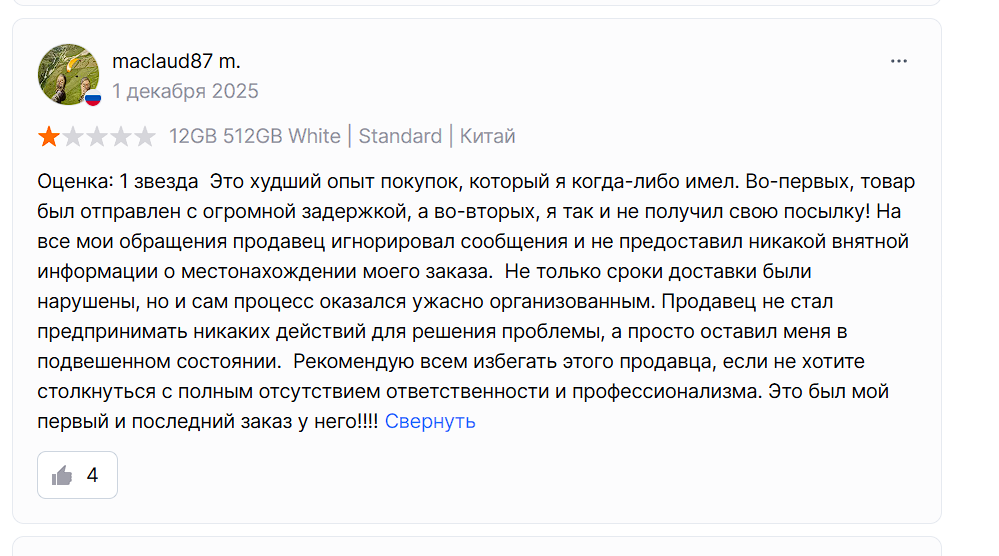Image resolution: width=999 pixels, height=556 pixels.
Task: Click the review date 1 декабря 2025
Action: point(185,92)
